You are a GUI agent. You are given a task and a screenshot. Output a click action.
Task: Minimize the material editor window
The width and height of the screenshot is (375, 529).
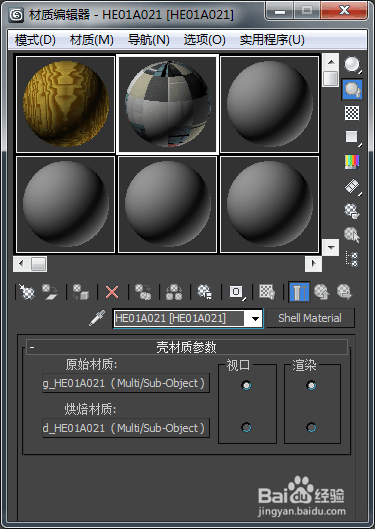tap(280, 11)
